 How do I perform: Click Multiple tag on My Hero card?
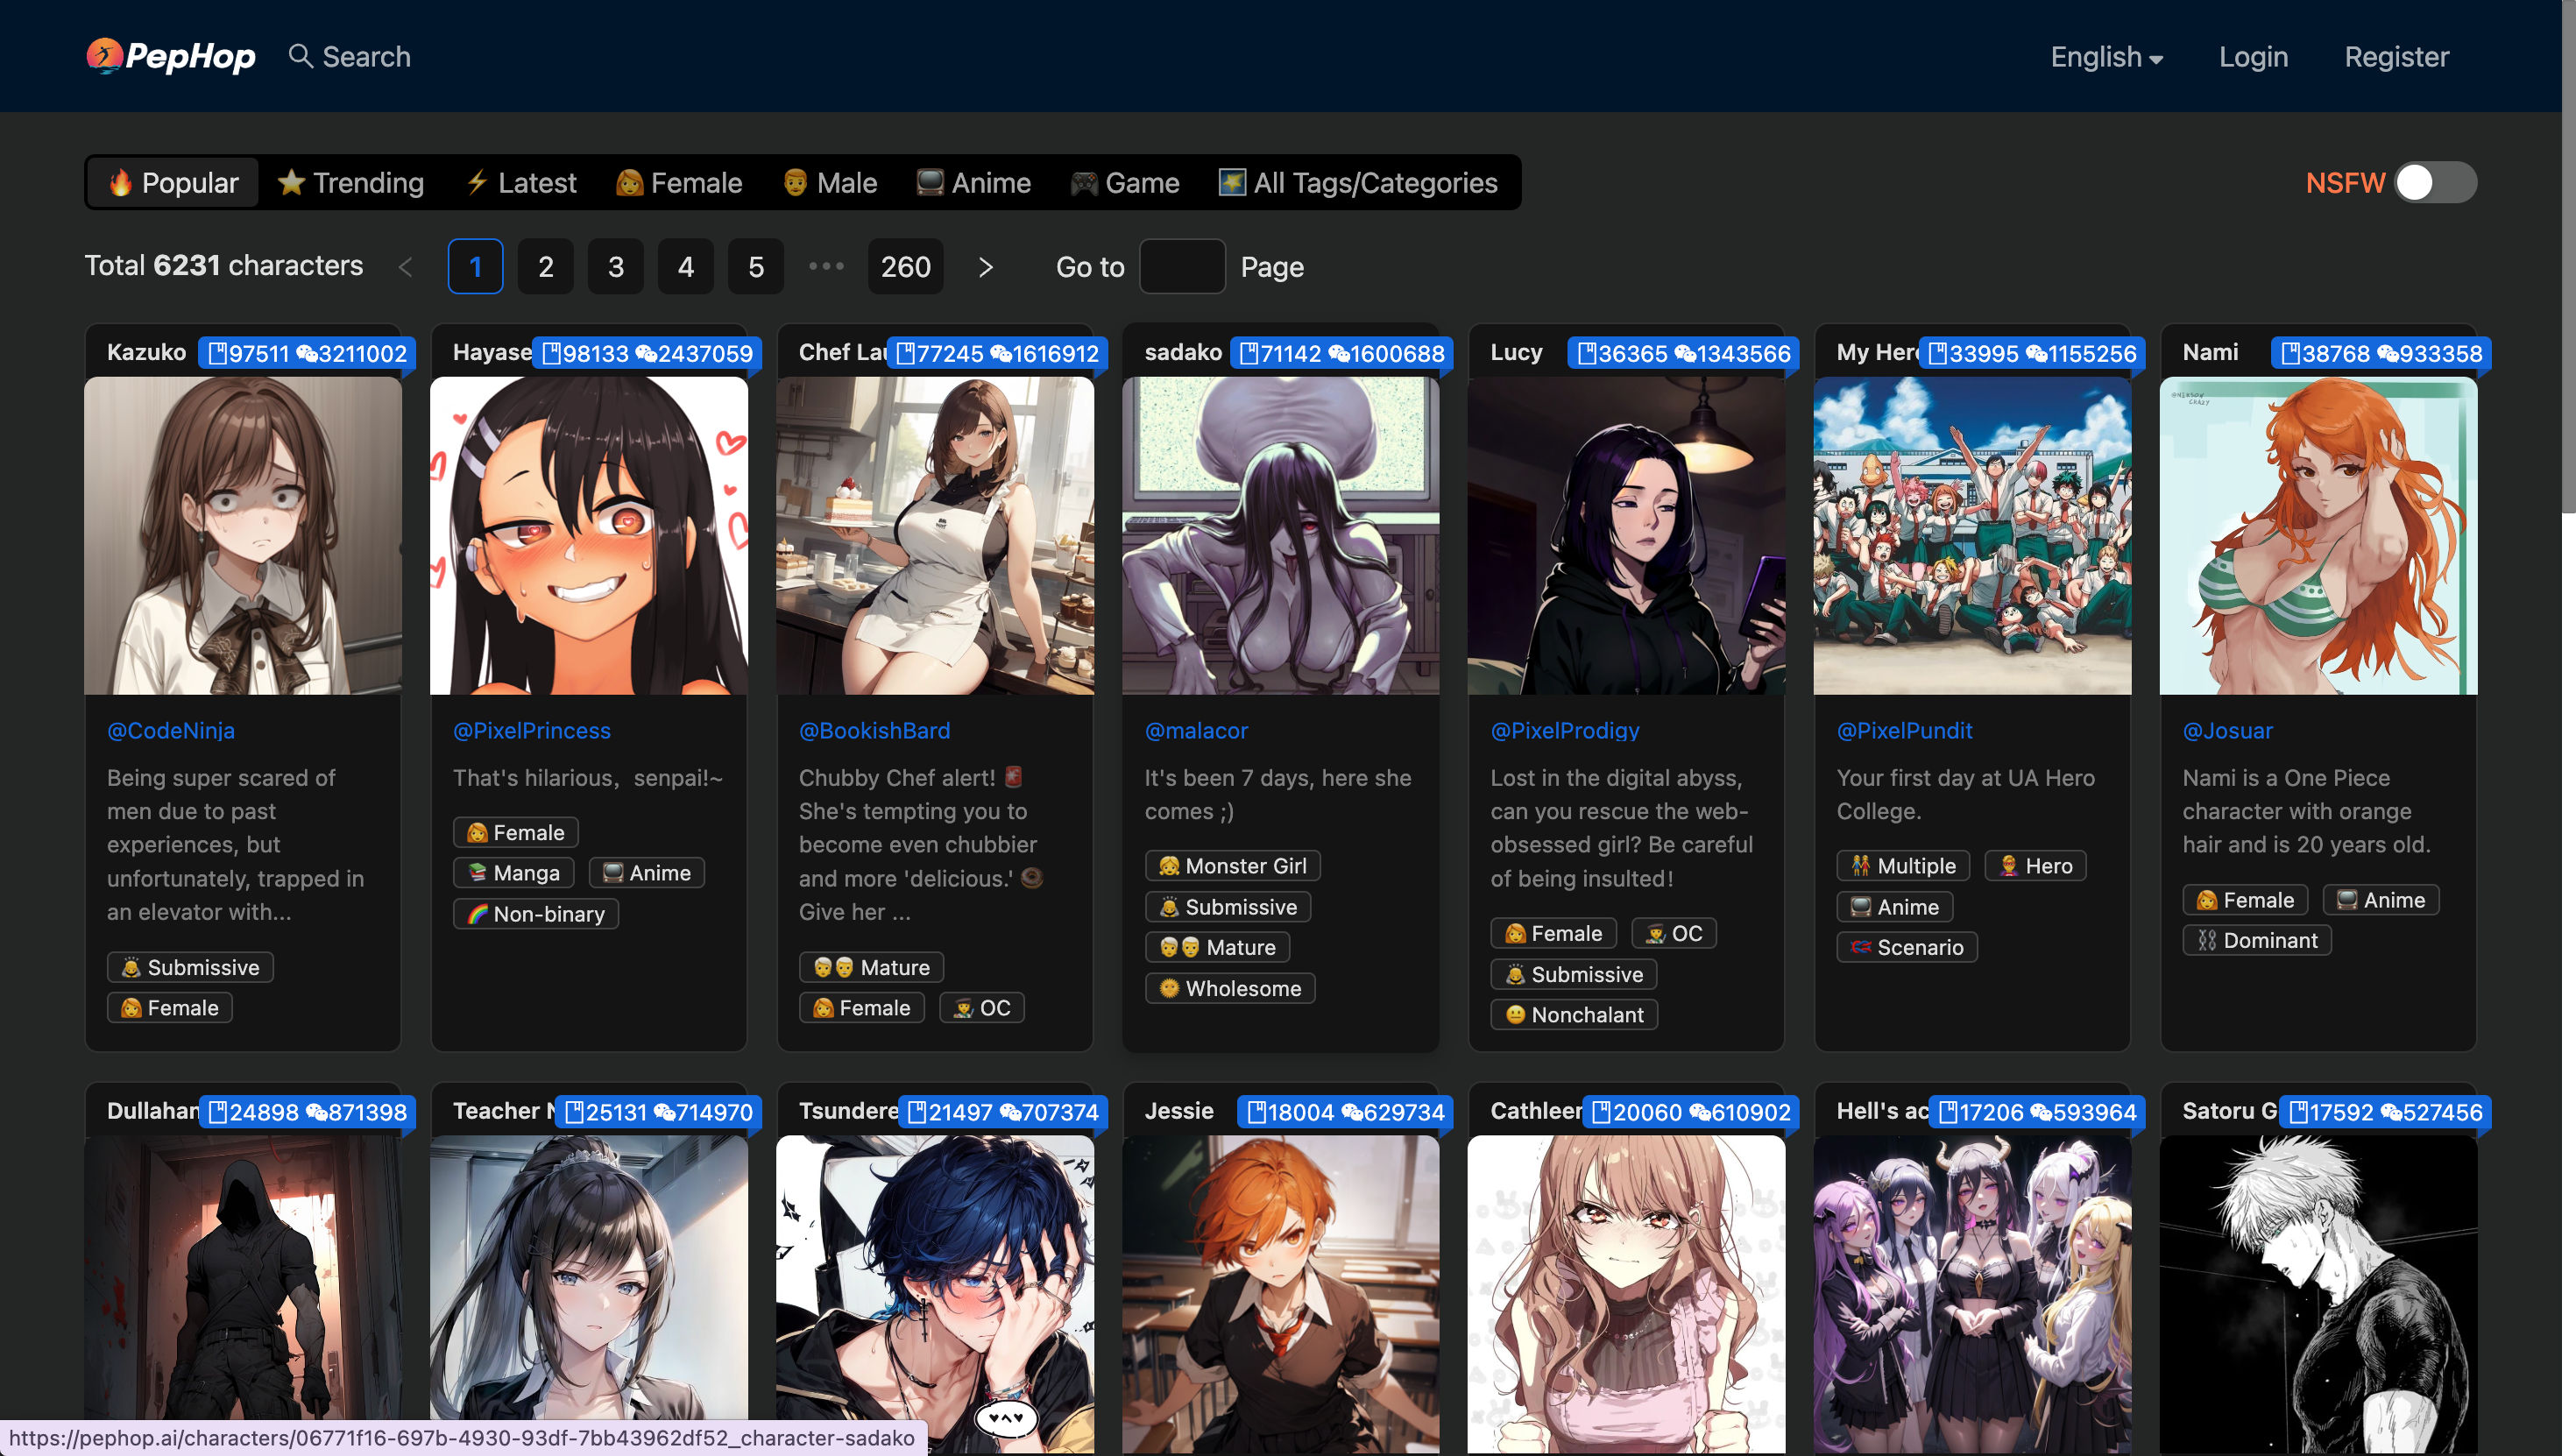click(1903, 867)
